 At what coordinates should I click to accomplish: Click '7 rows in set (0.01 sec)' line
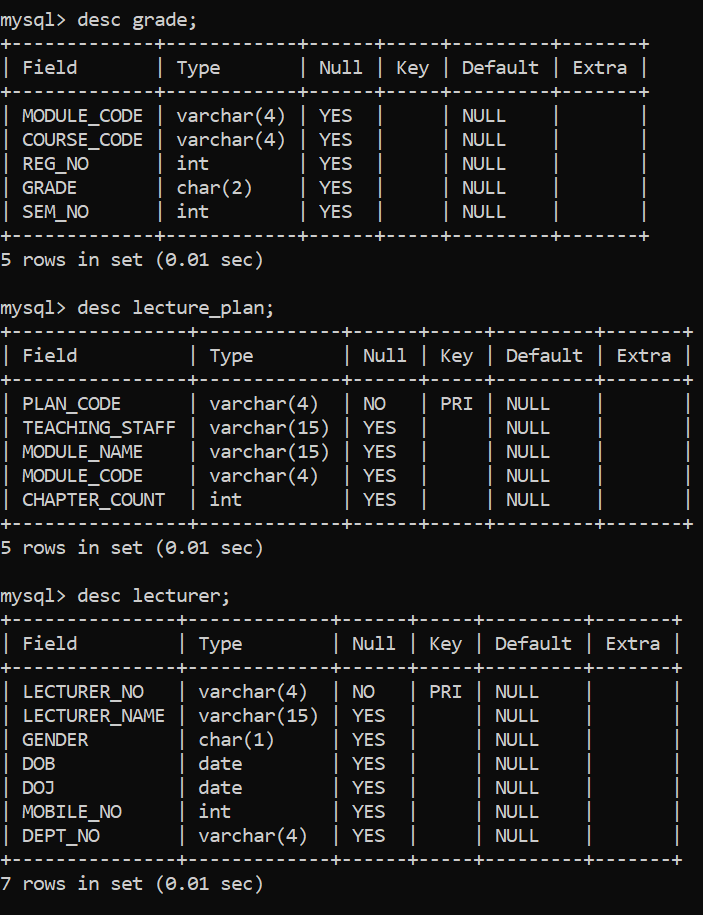coord(132,883)
